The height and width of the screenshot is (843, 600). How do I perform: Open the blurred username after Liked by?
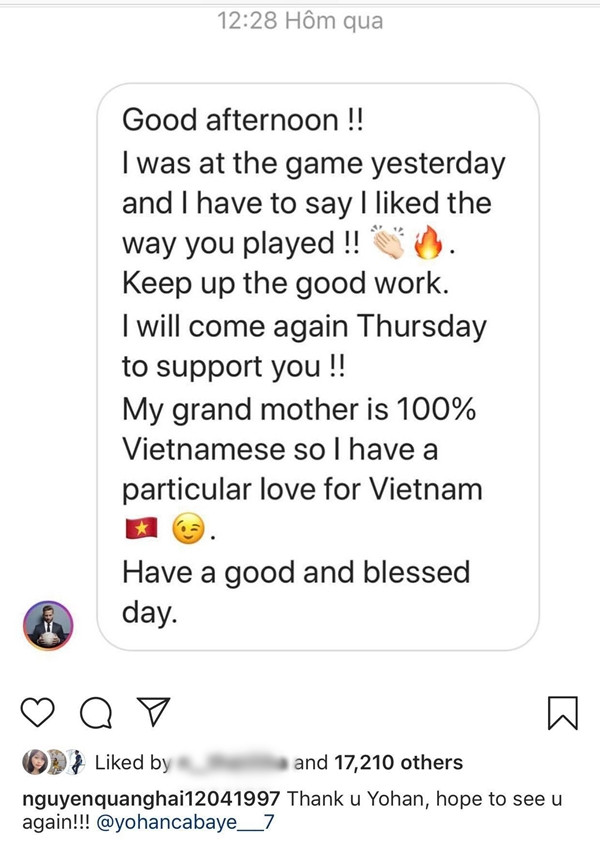pos(232,762)
